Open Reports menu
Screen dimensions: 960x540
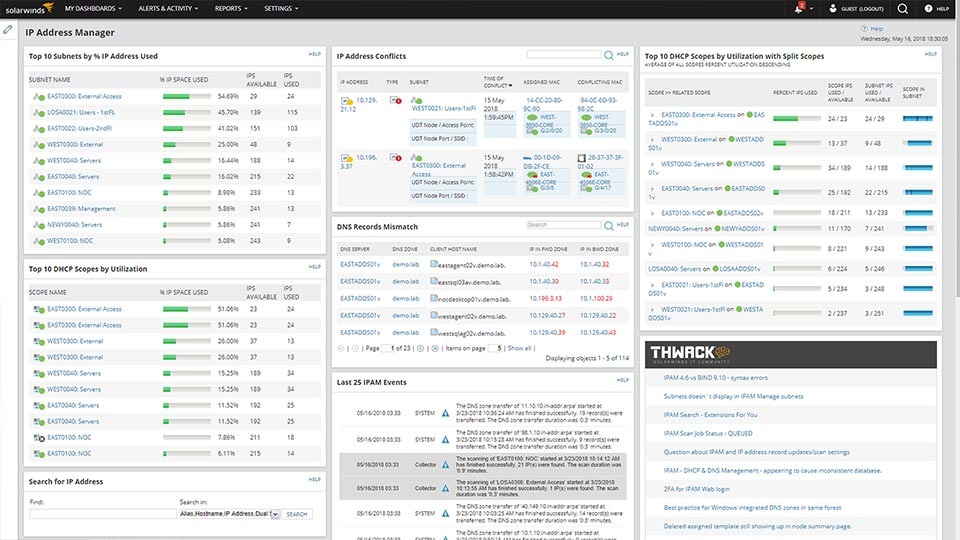point(231,9)
